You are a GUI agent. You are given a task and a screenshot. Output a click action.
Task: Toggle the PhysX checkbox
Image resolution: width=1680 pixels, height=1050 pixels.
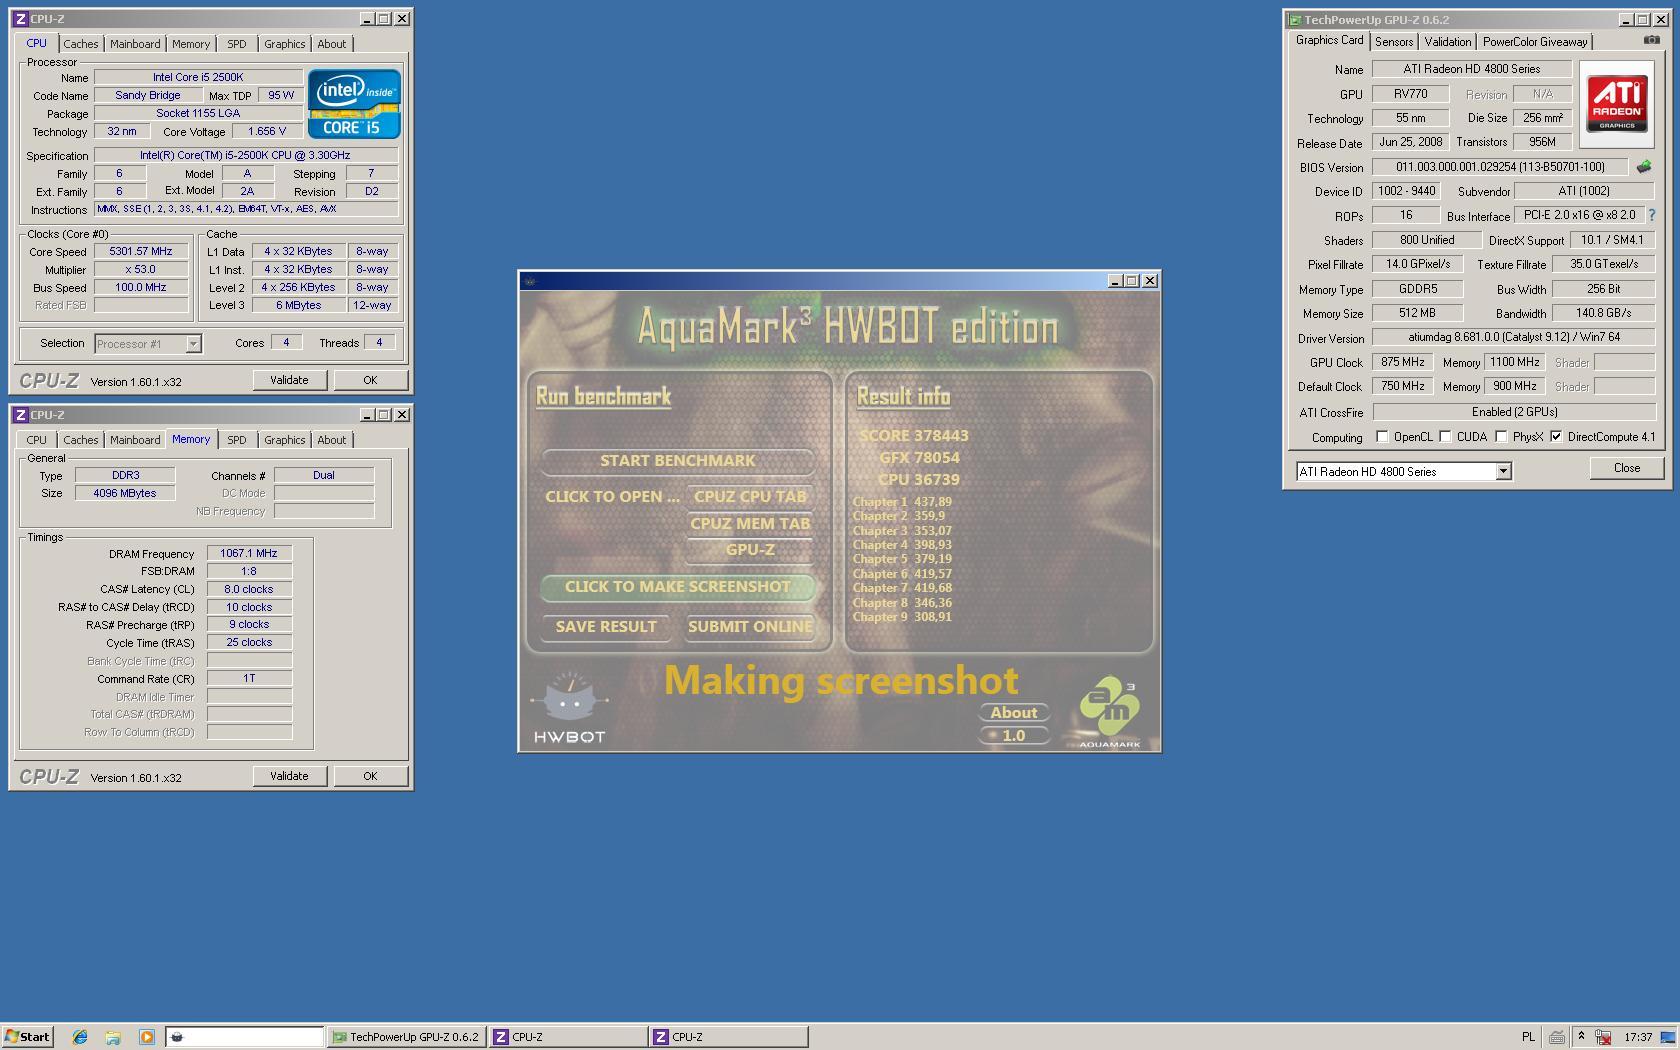tap(1501, 437)
